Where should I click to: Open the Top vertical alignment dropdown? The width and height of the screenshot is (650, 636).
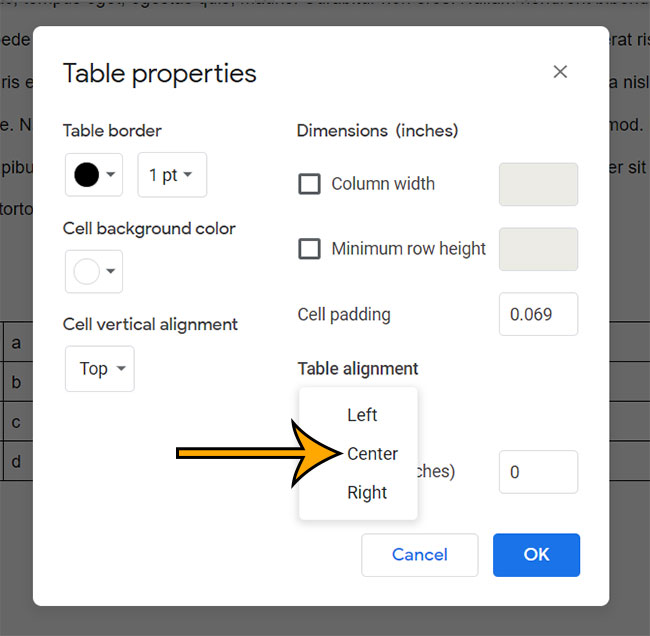pyautogui.click(x=99, y=369)
